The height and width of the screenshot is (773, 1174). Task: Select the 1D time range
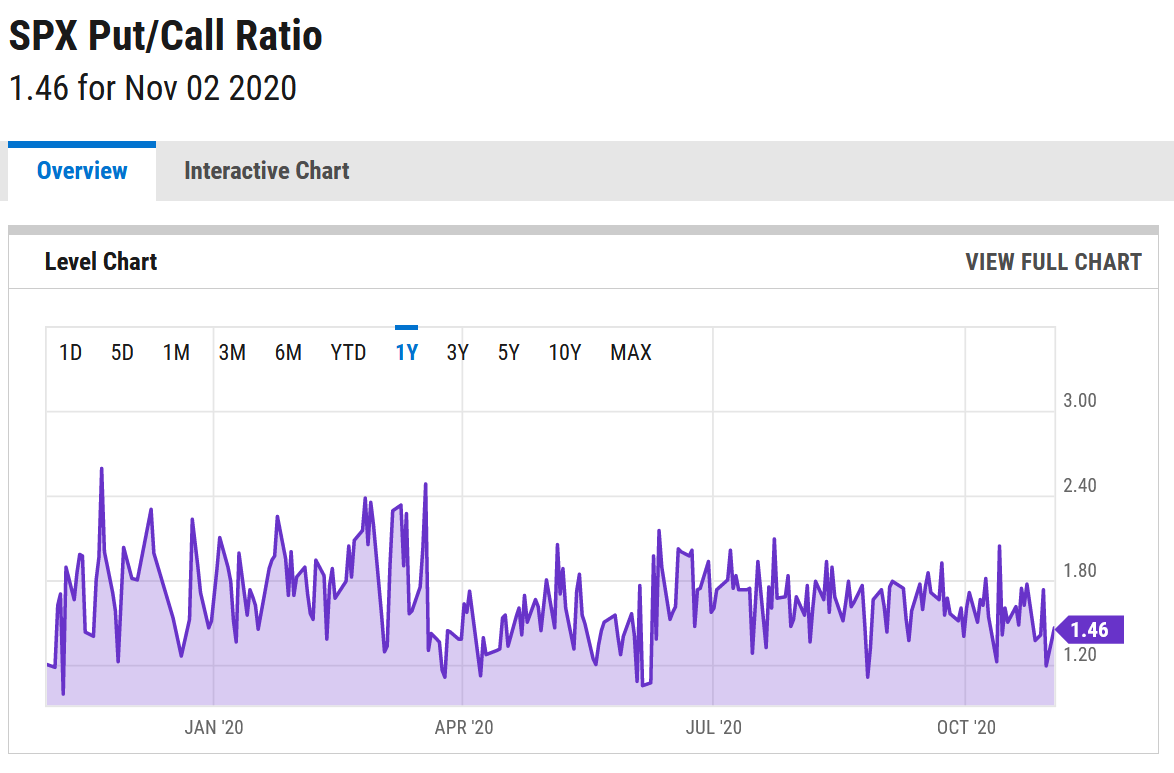pos(70,352)
